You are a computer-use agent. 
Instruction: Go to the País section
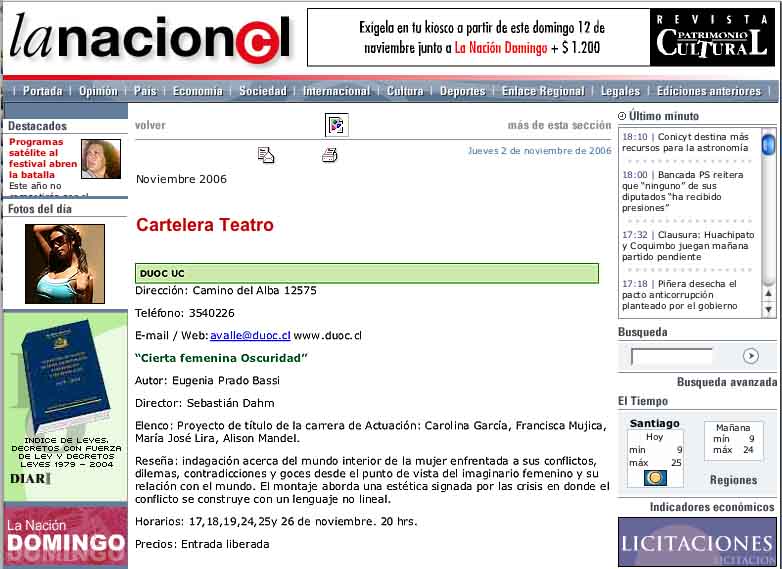pyautogui.click(x=145, y=91)
